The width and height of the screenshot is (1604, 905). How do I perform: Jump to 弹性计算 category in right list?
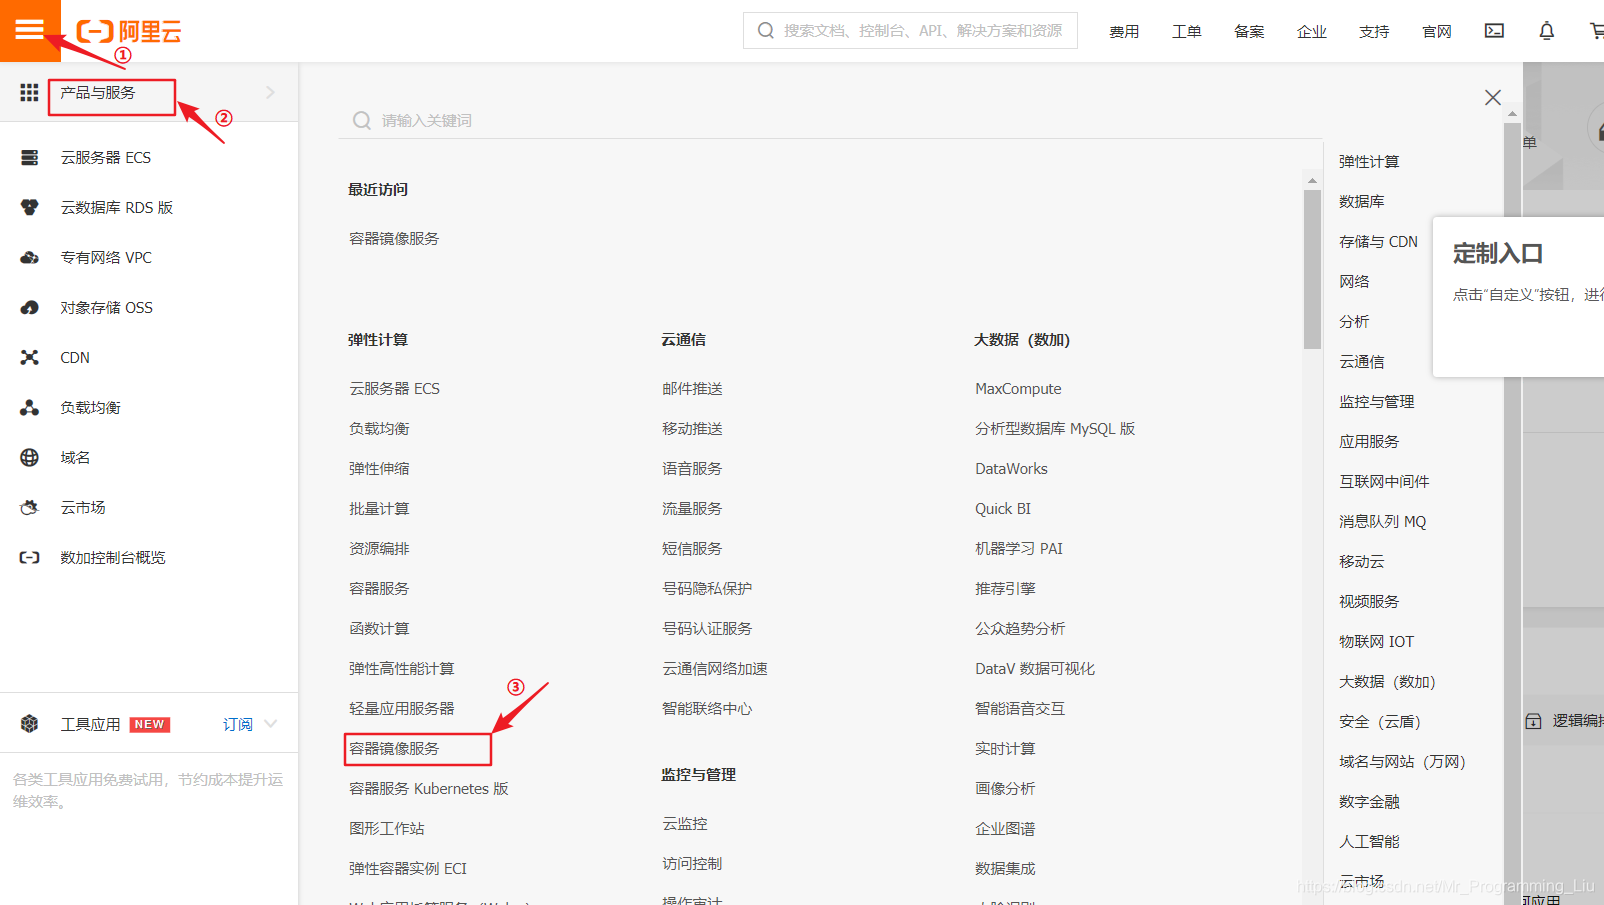[1369, 162]
